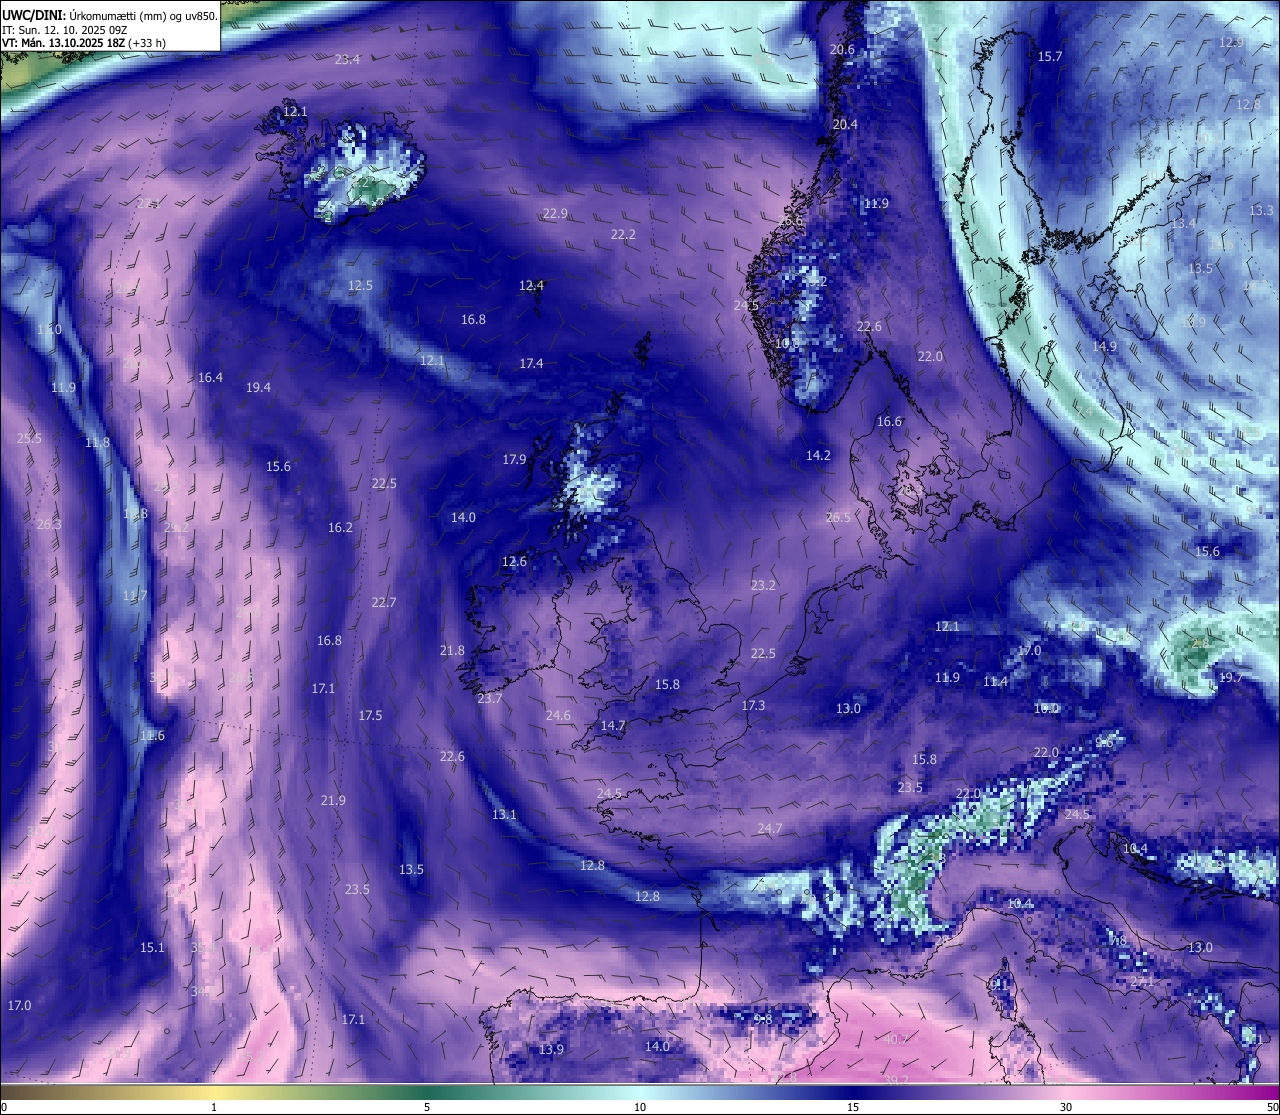
Task: Click the 19.4 value on the map
Action: 258,388
